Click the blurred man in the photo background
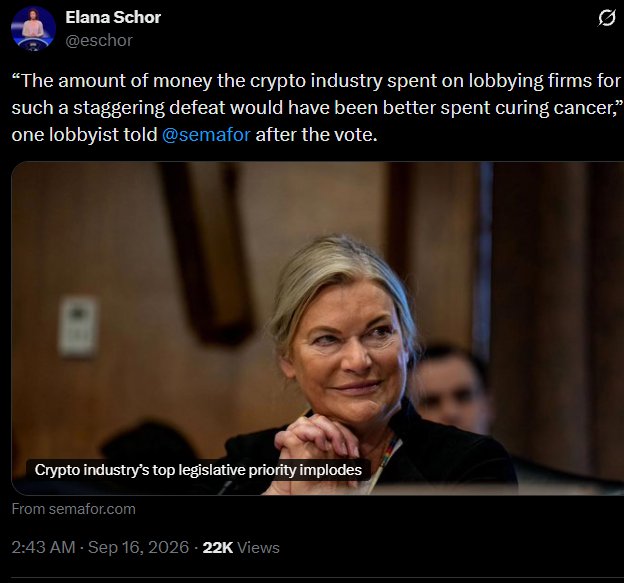 point(448,388)
